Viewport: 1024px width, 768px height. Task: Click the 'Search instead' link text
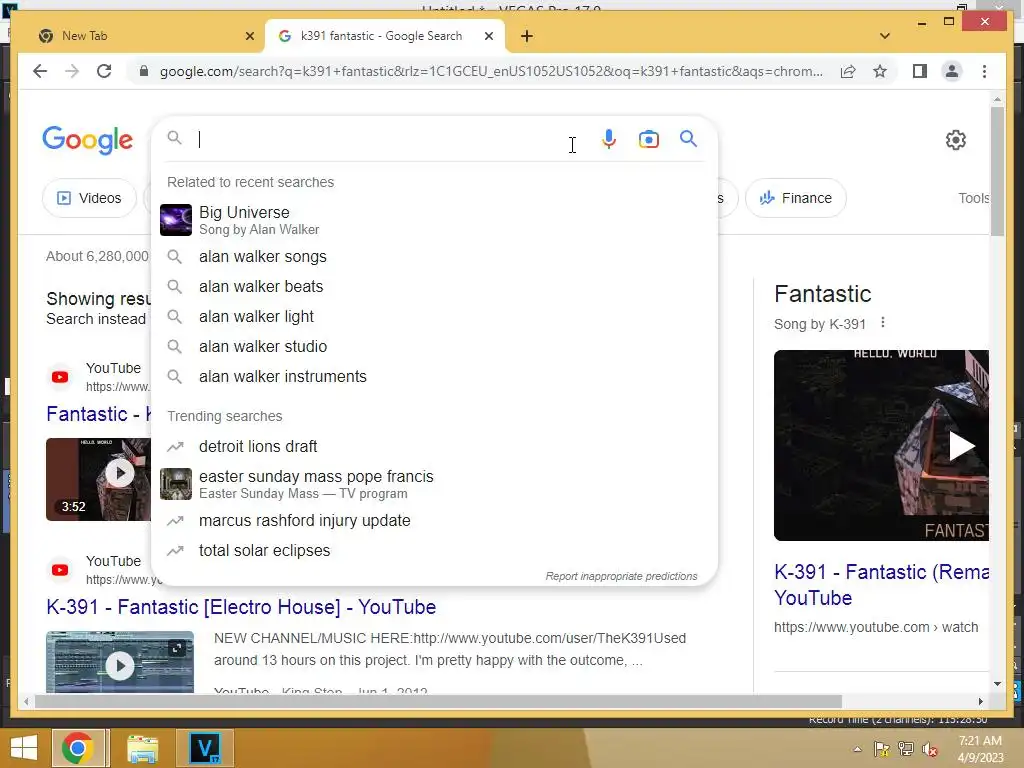tap(95, 319)
